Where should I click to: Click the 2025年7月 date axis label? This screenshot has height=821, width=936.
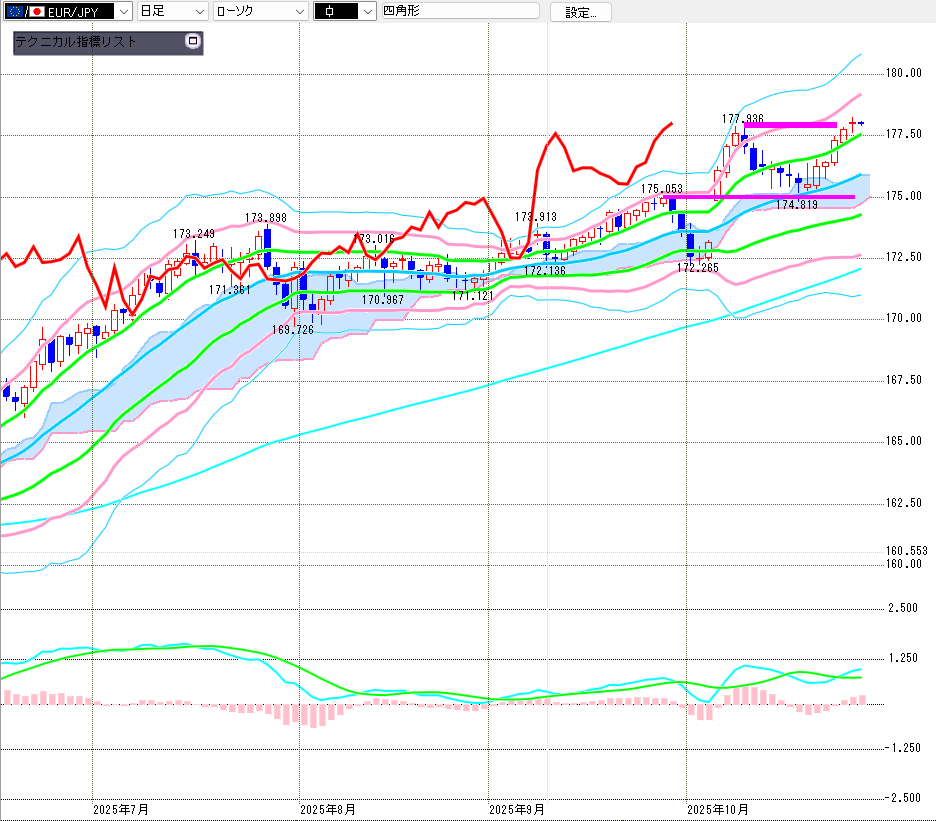pyautogui.click(x=121, y=808)
